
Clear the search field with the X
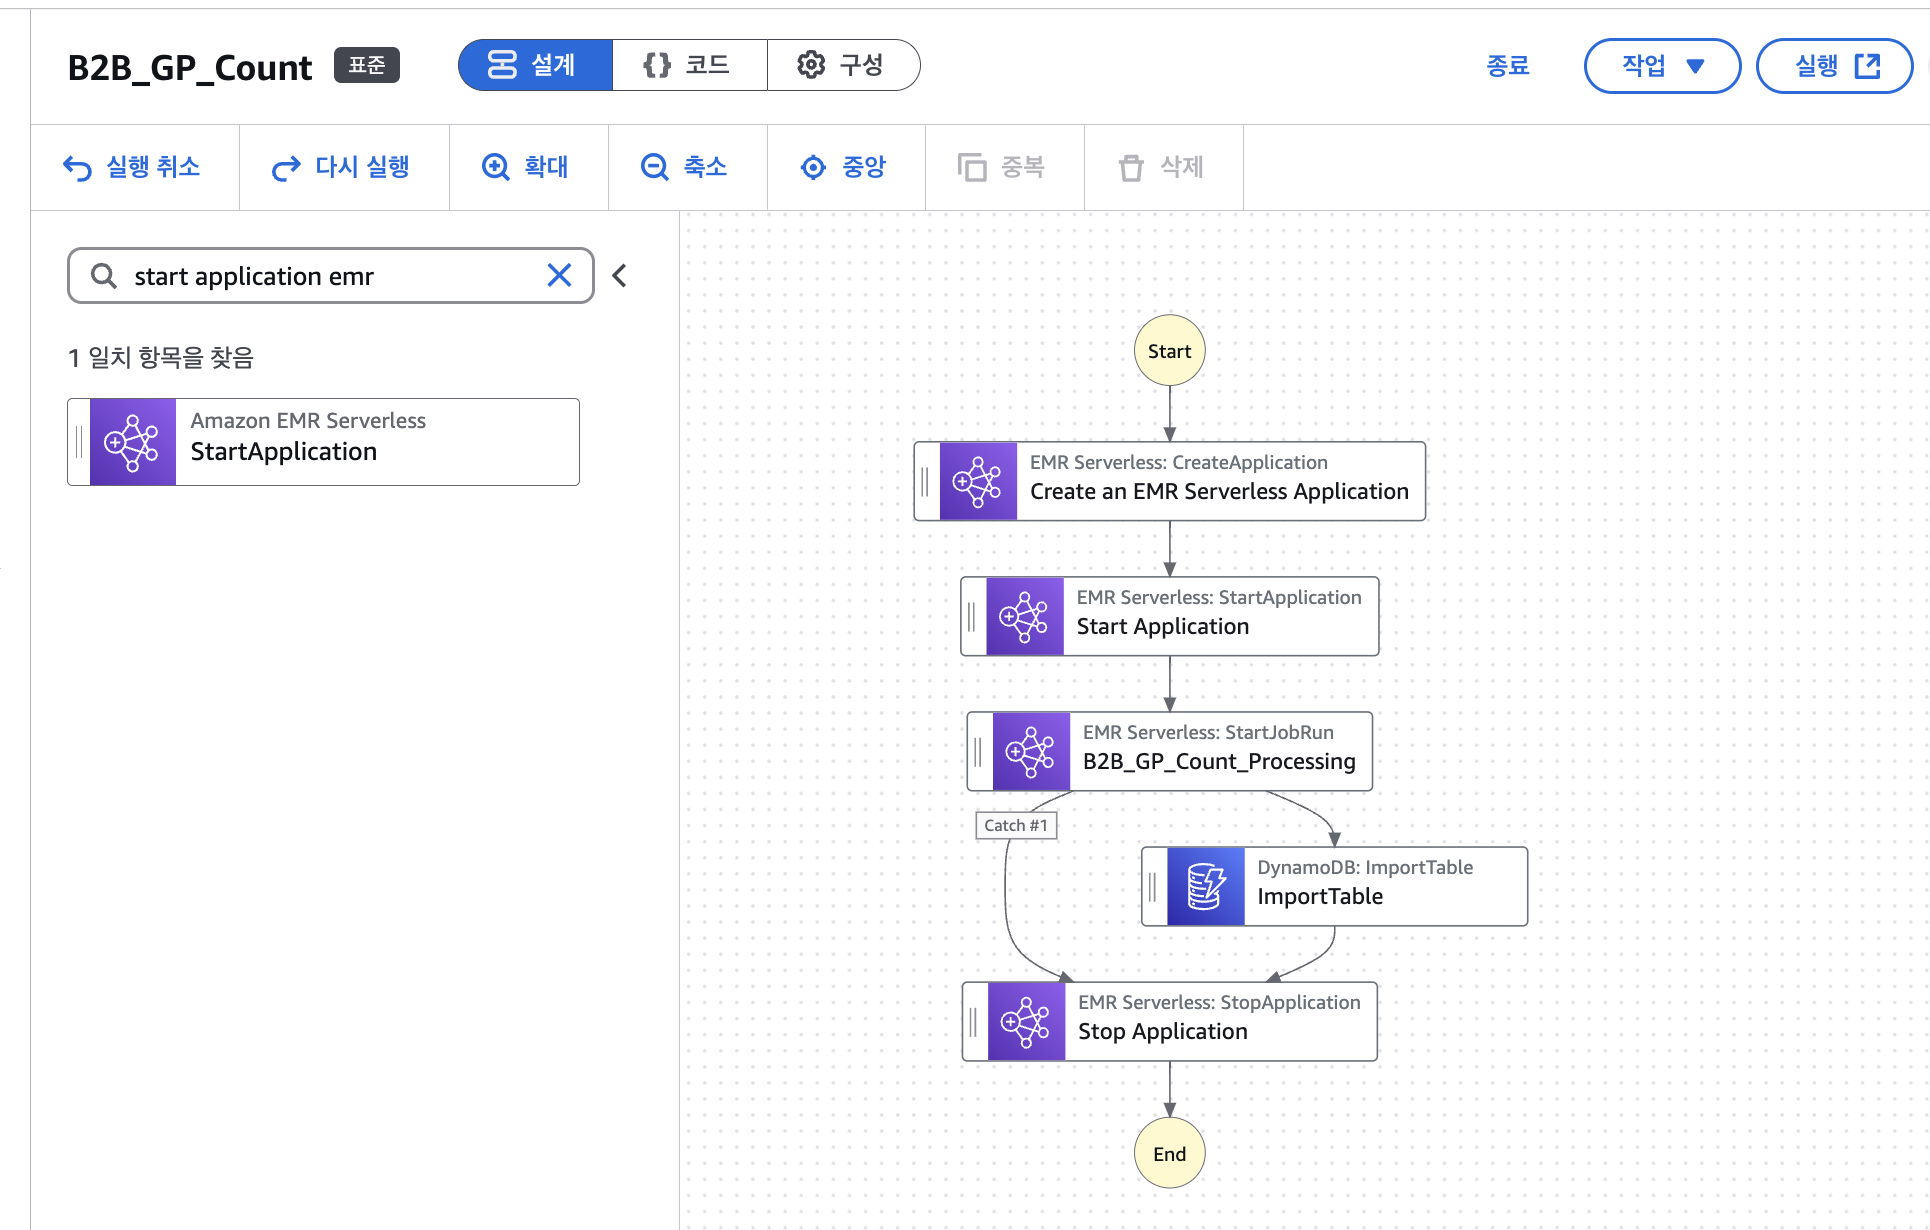(x=559, y=275)
